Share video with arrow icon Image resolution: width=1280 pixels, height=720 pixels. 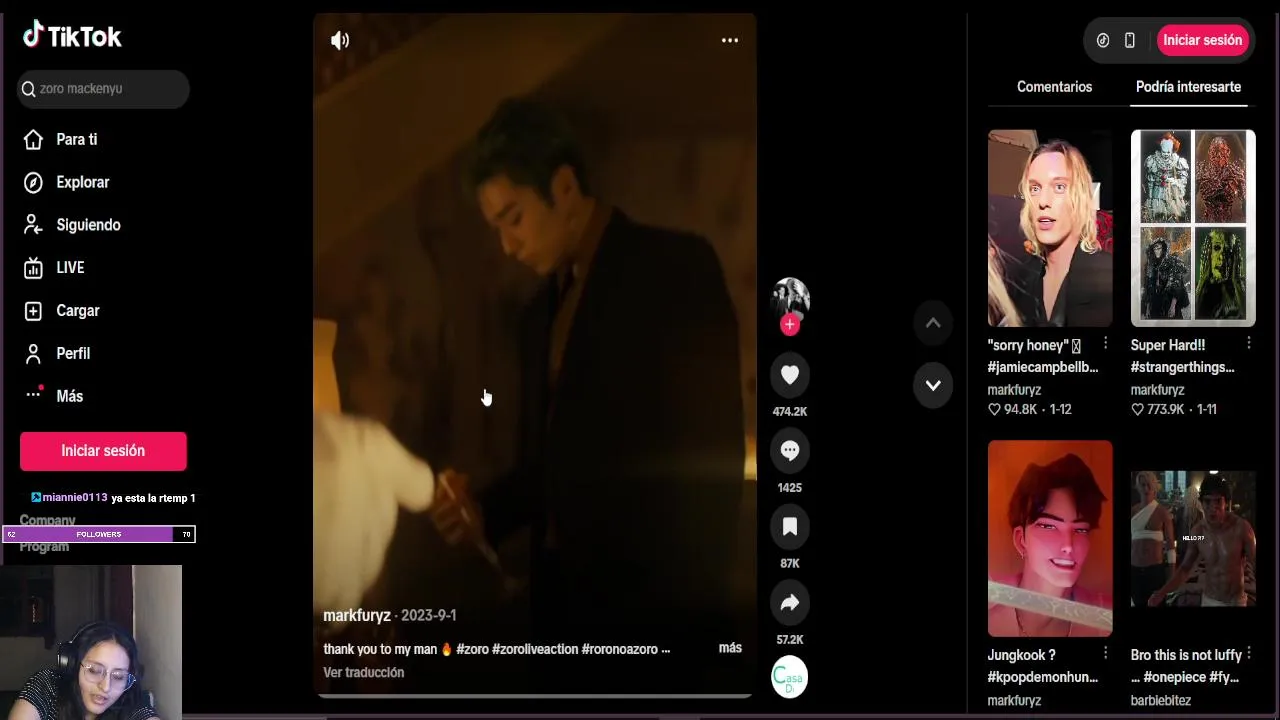(790, 602)
